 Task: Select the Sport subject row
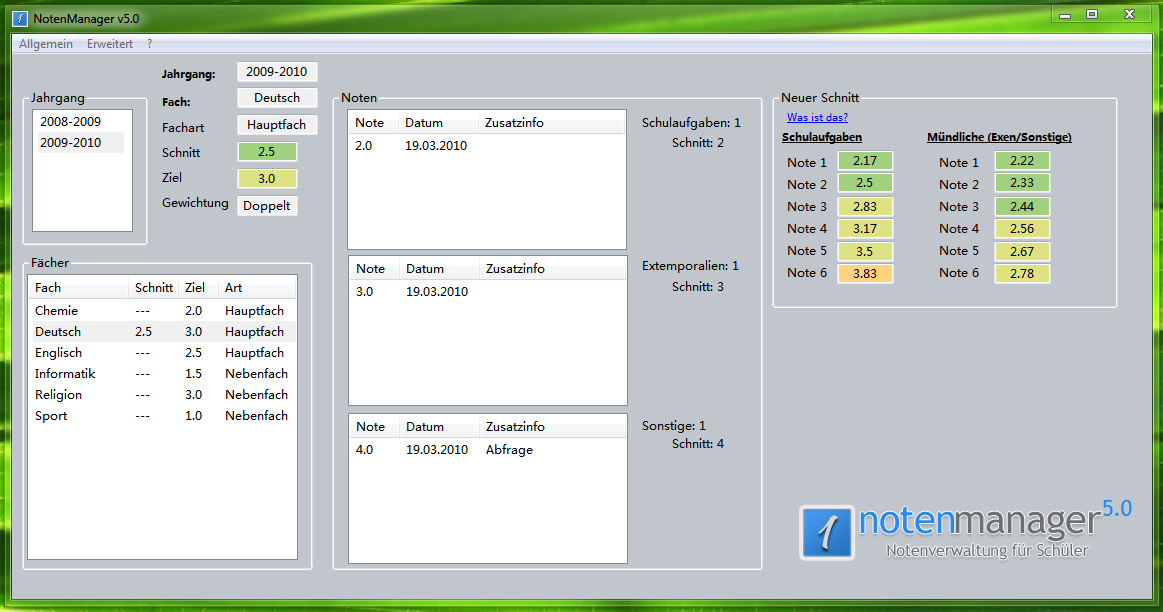coord(51,416)
